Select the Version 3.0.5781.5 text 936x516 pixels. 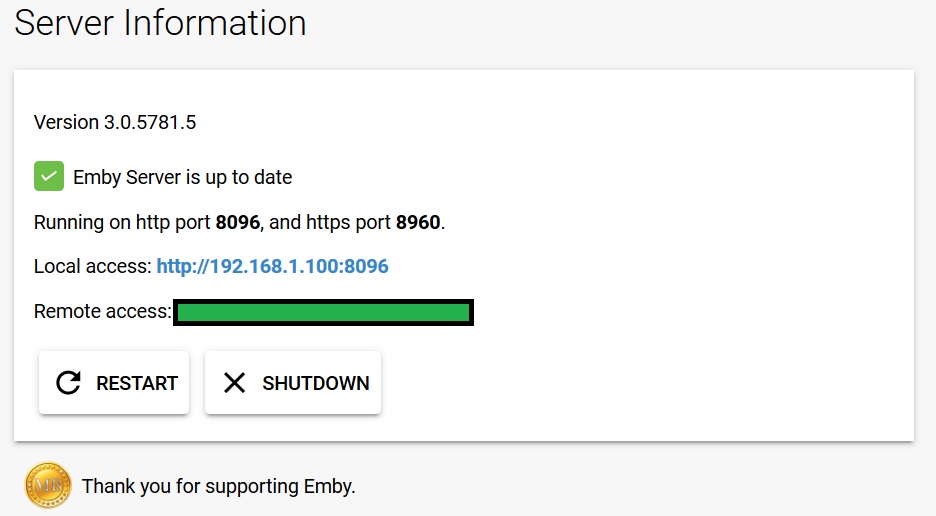115,123
